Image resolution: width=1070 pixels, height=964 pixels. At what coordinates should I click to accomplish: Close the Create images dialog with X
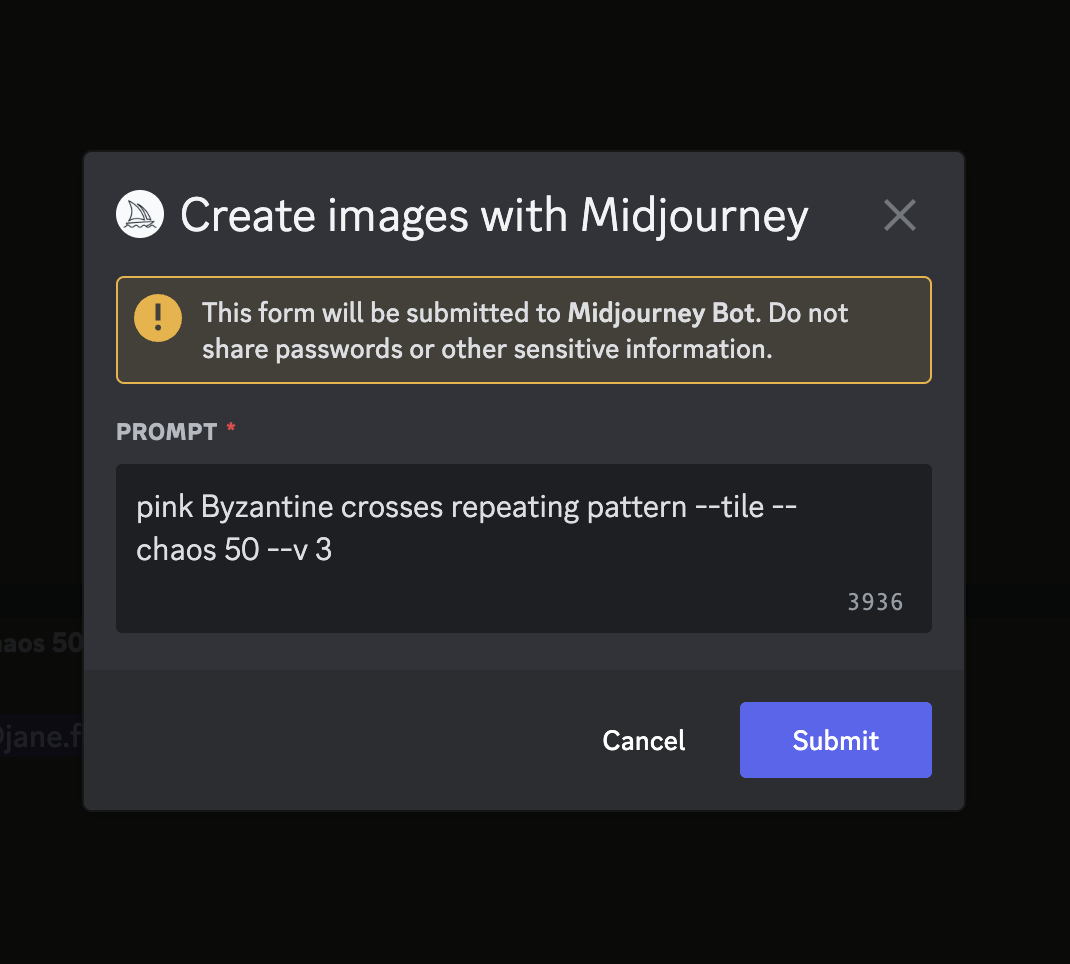tap(899, 215)
